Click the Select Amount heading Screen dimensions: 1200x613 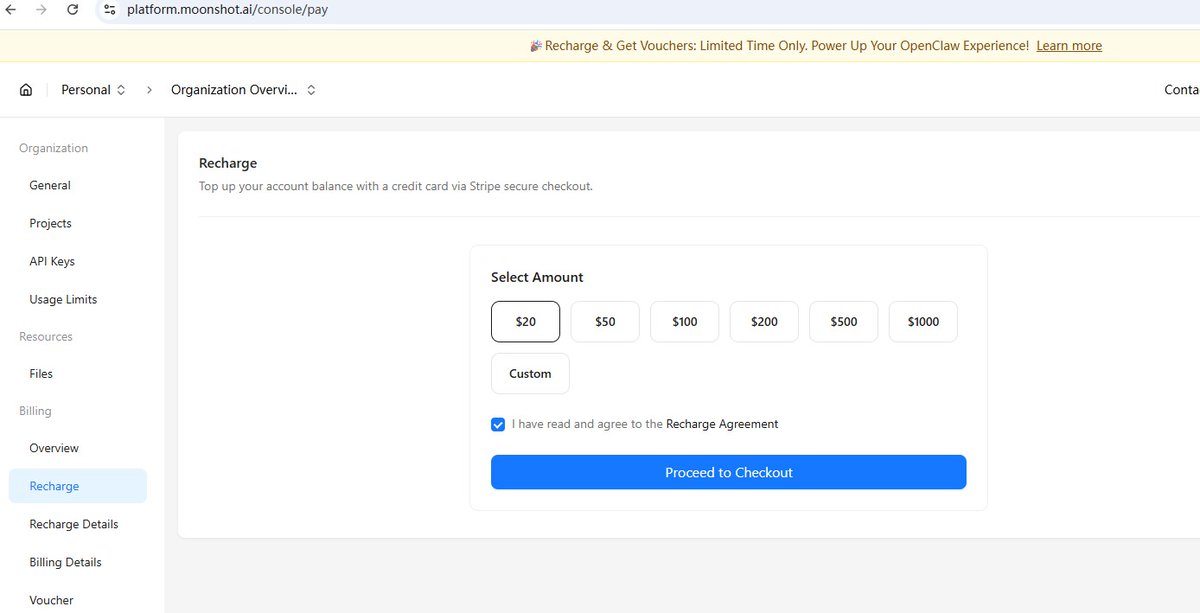[537, 277]
